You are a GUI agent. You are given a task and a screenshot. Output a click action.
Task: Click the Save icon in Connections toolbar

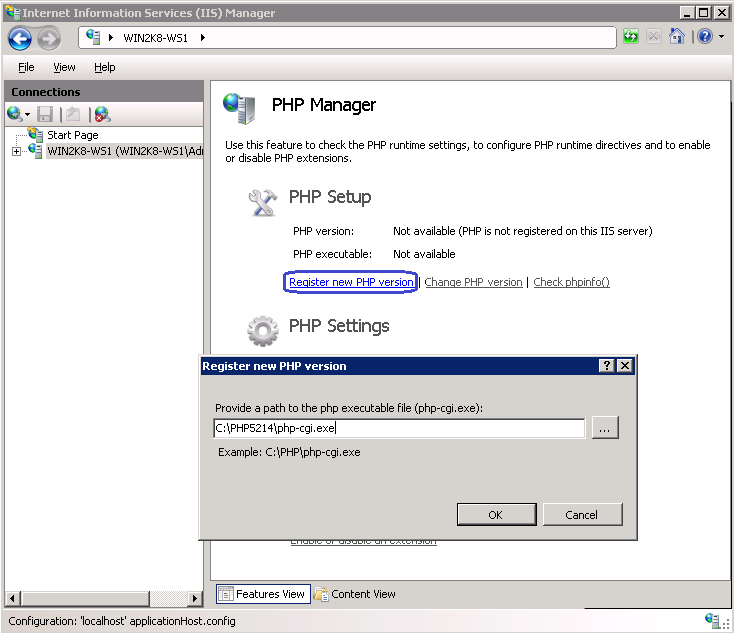[x=45, y=114]
